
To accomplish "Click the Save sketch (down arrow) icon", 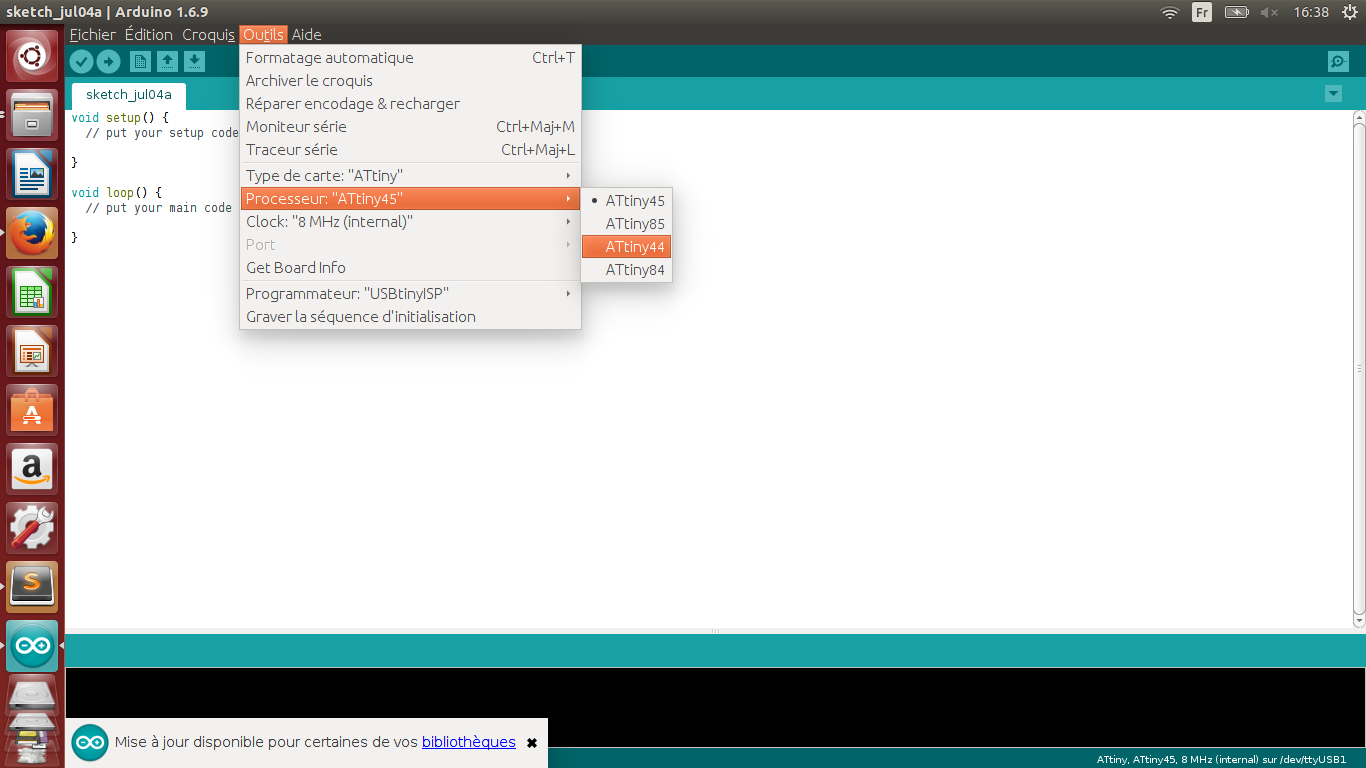I will coord(194,62).
